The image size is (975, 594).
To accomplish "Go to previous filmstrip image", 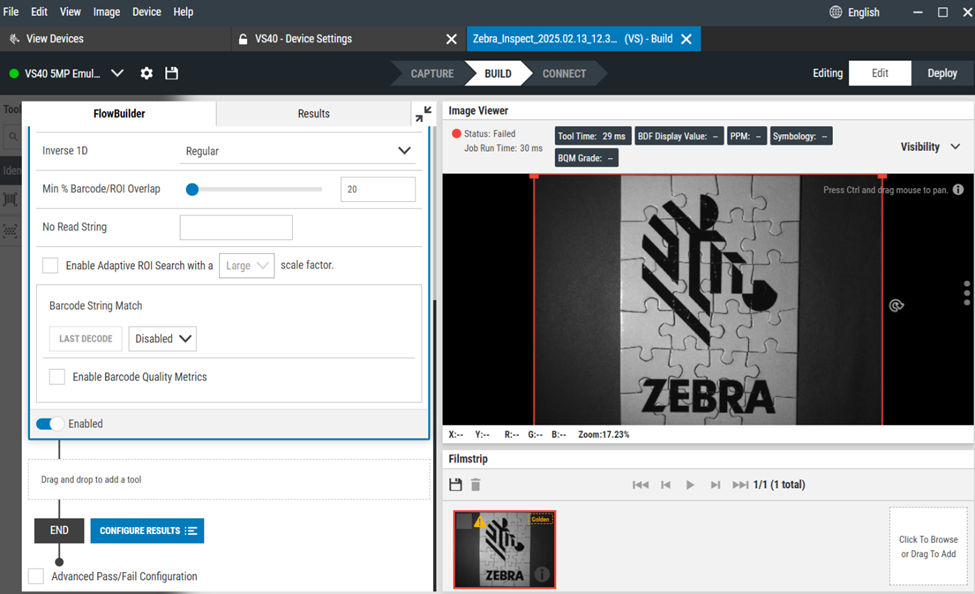I will click(665, 485).
